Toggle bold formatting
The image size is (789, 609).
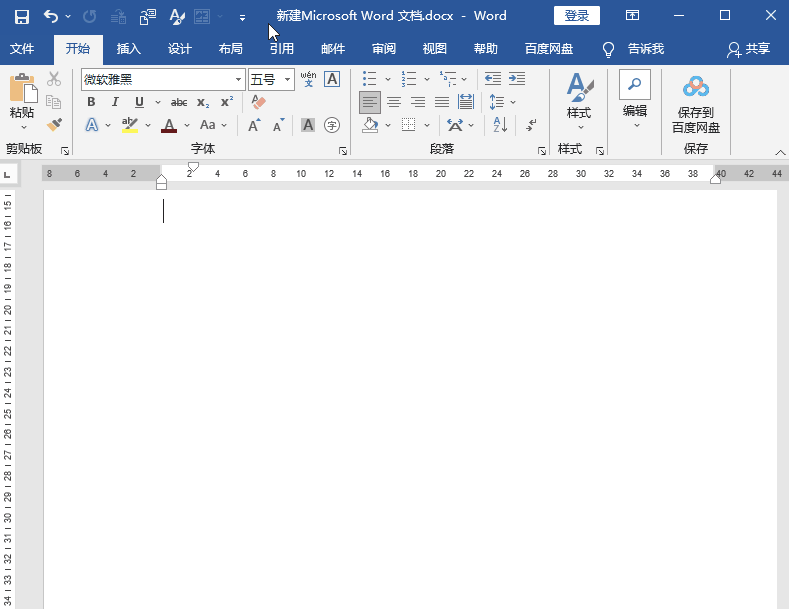click(x=91, y=102)
